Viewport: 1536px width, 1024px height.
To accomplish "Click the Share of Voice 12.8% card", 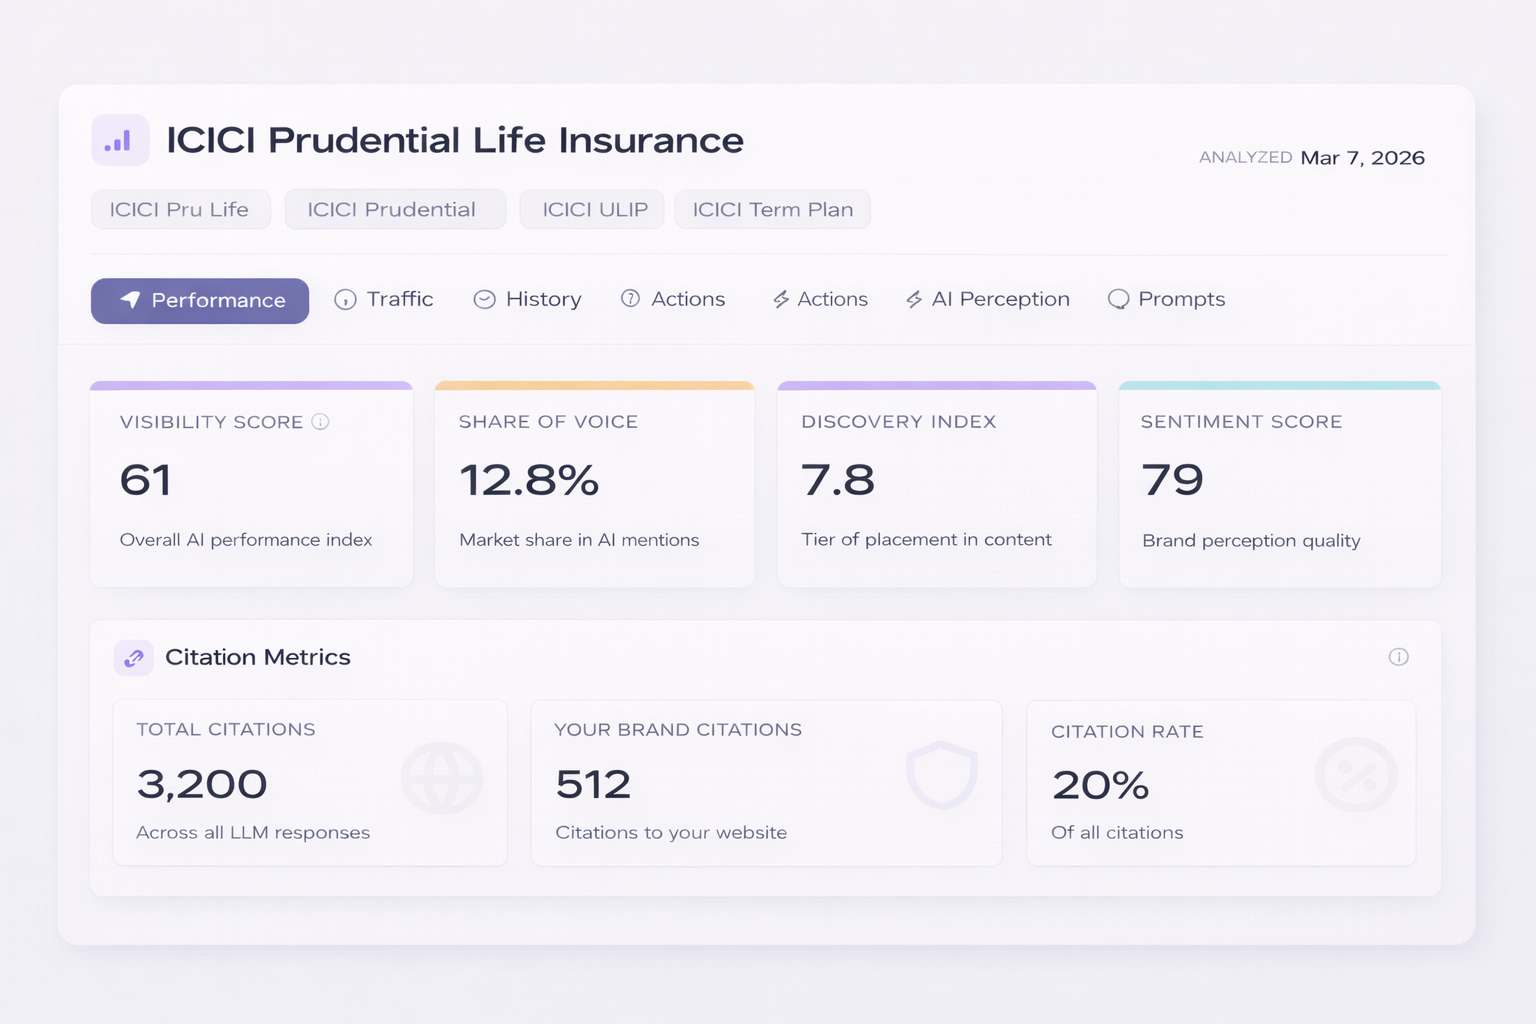I will (x=594, y=485).
